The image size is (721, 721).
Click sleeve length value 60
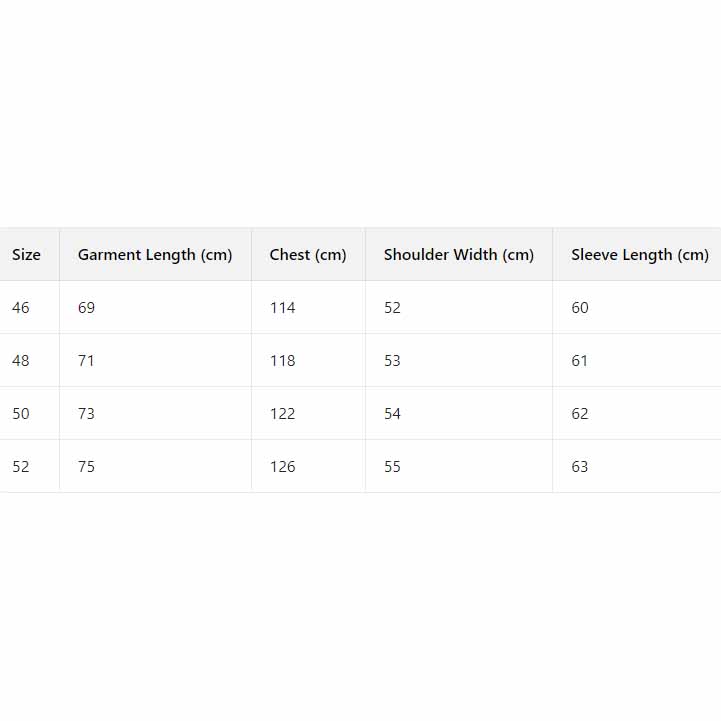click(580, 308)
